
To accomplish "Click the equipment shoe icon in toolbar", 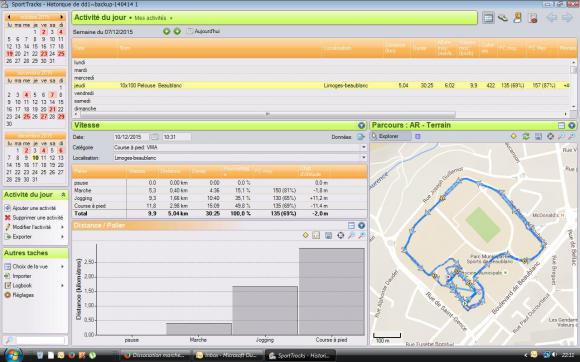I will click(503, 17).
